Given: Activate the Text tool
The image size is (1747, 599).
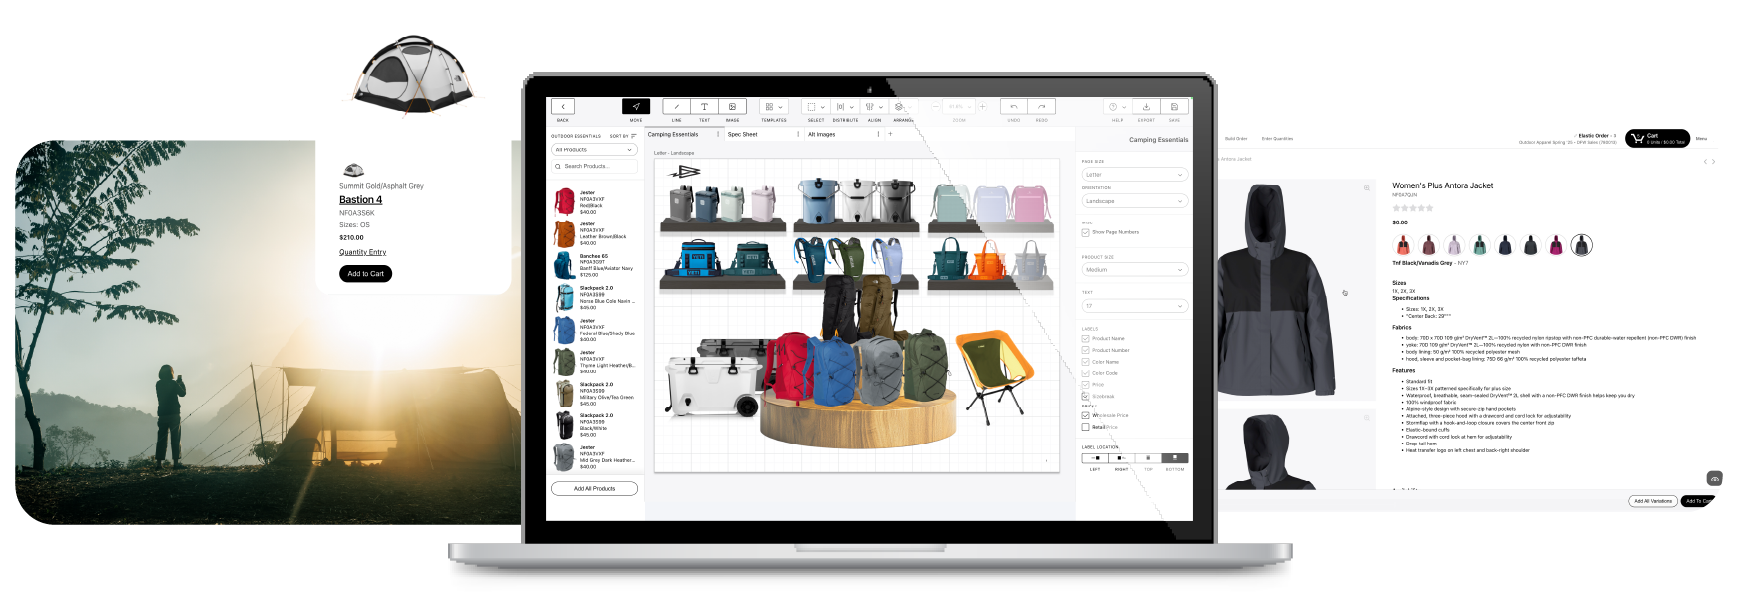Looking at the screenshot, I should click(704, 107).
